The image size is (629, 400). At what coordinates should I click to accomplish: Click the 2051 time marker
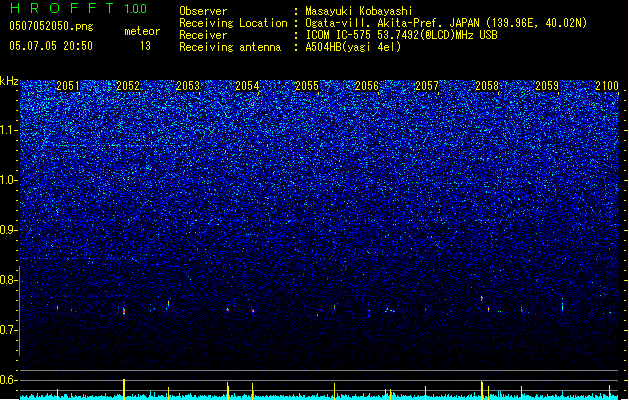coord(68,86)
